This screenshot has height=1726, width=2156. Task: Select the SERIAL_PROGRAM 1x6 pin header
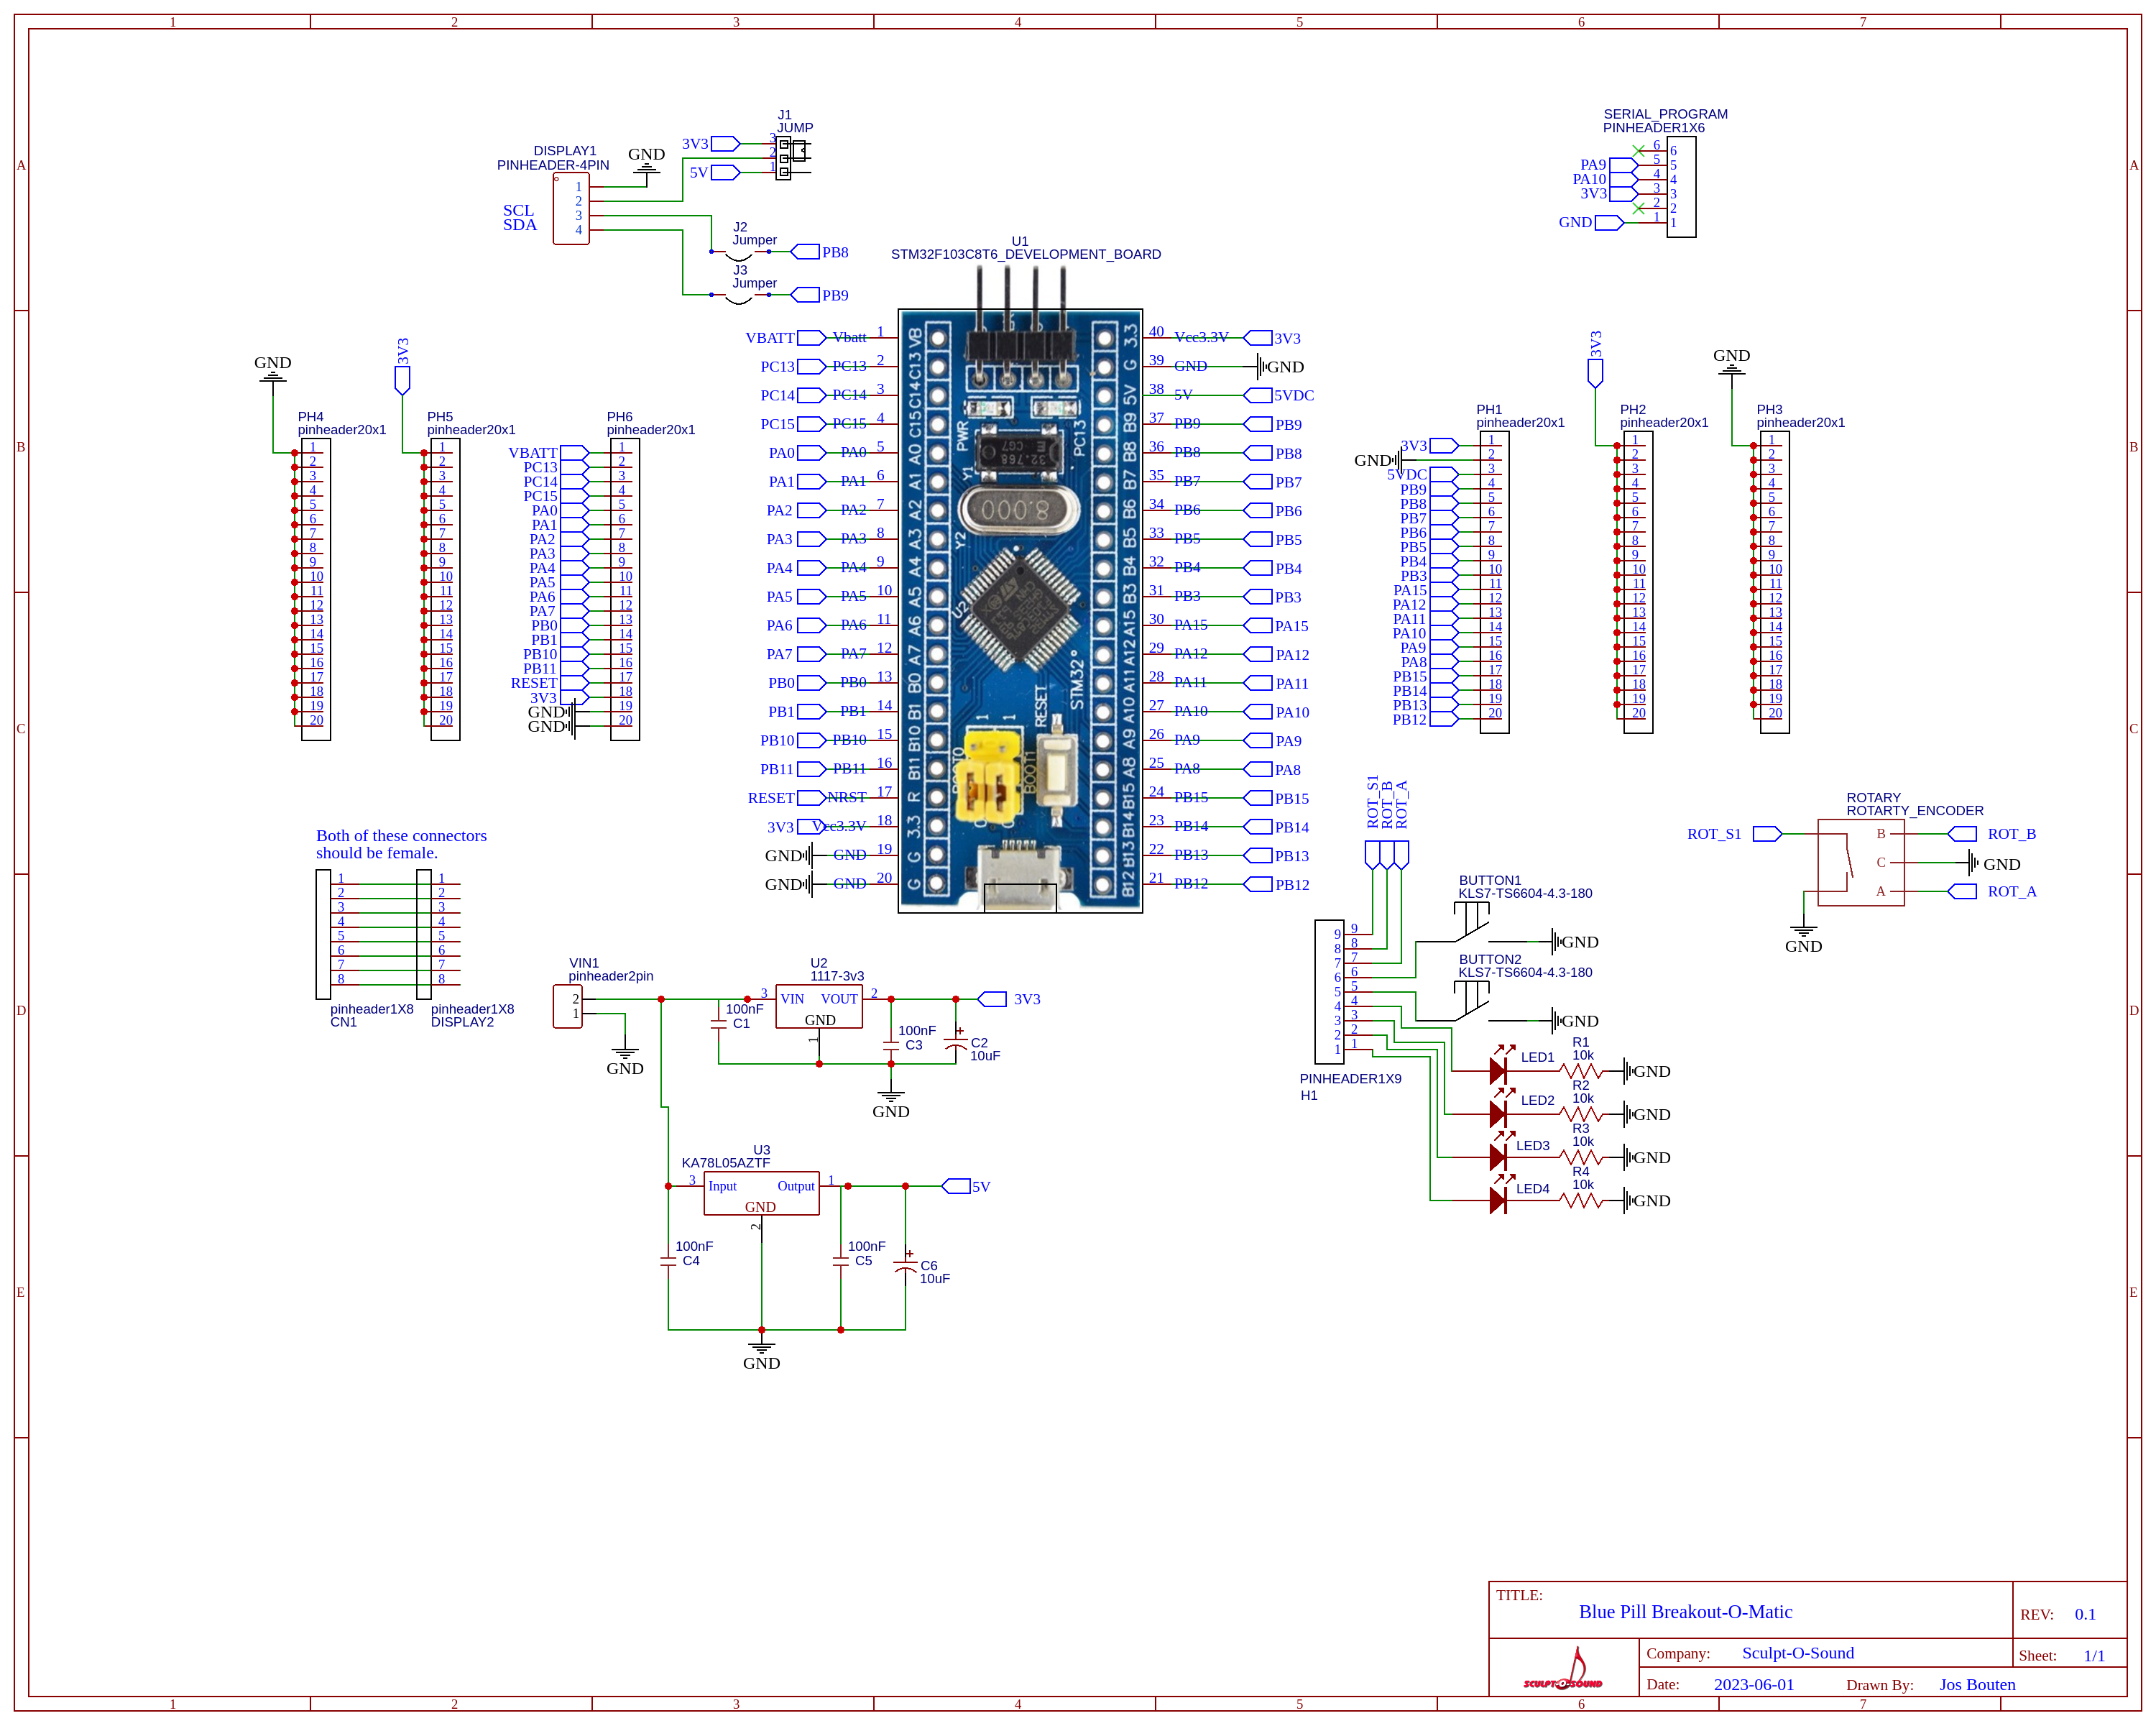click(1681, 187)
